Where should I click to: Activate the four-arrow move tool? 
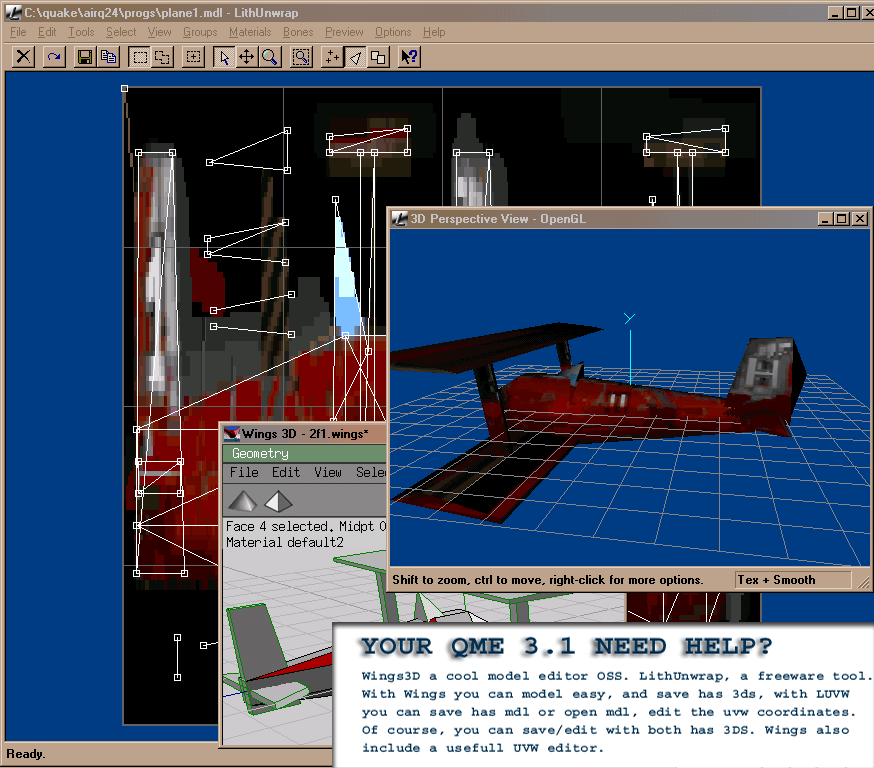pyautogui.click(x=246, y=57)
